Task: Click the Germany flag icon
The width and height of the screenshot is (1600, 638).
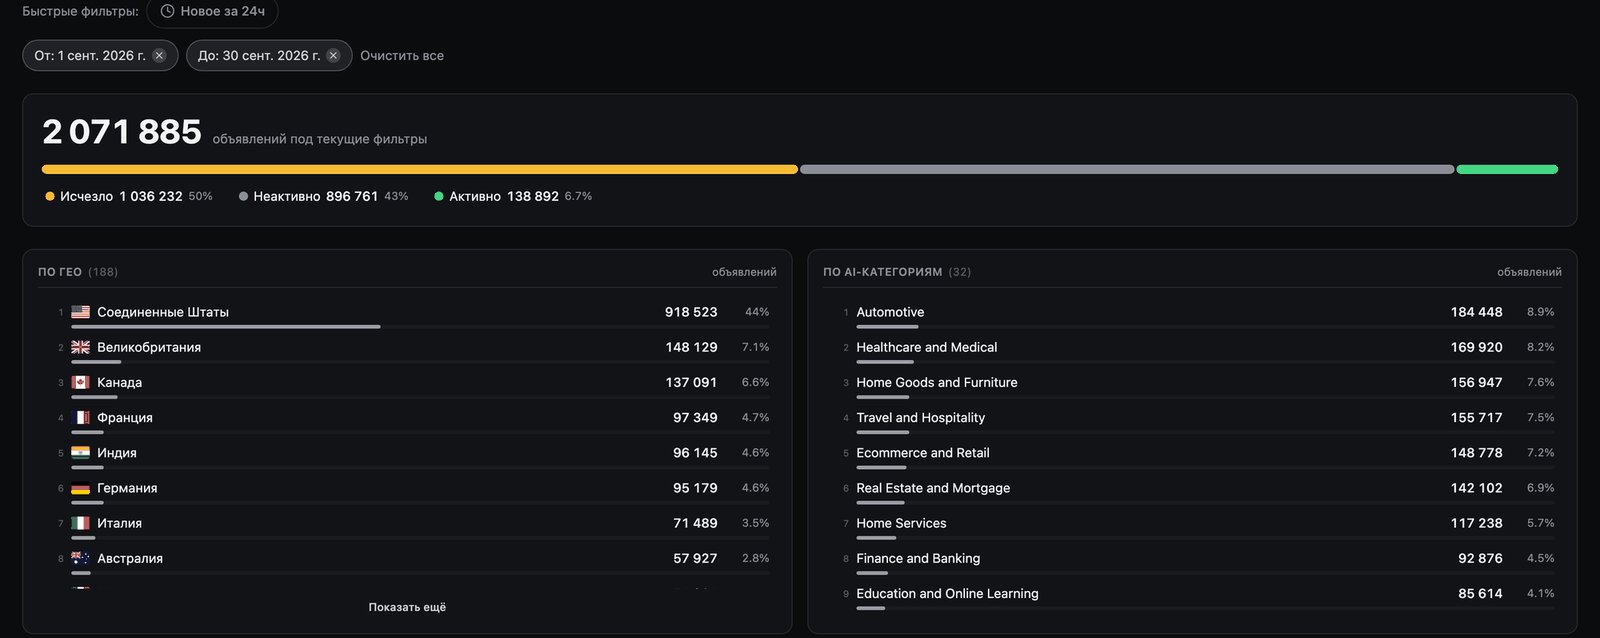Action: tap(81, 488)
